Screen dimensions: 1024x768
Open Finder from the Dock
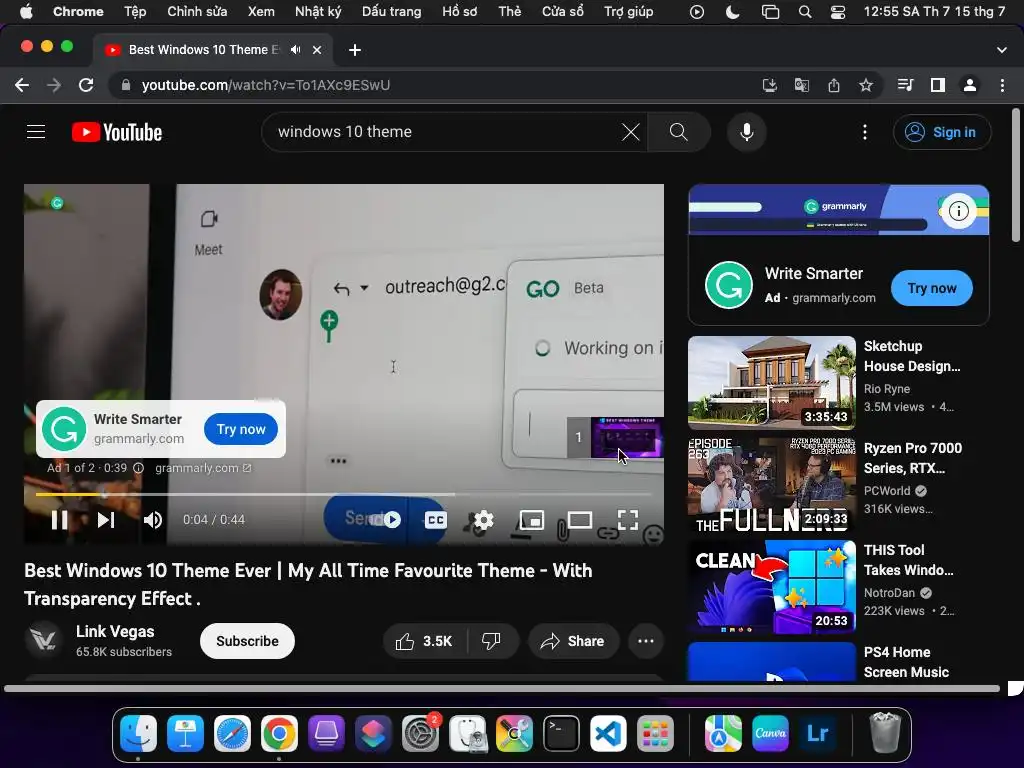(138, 733)
